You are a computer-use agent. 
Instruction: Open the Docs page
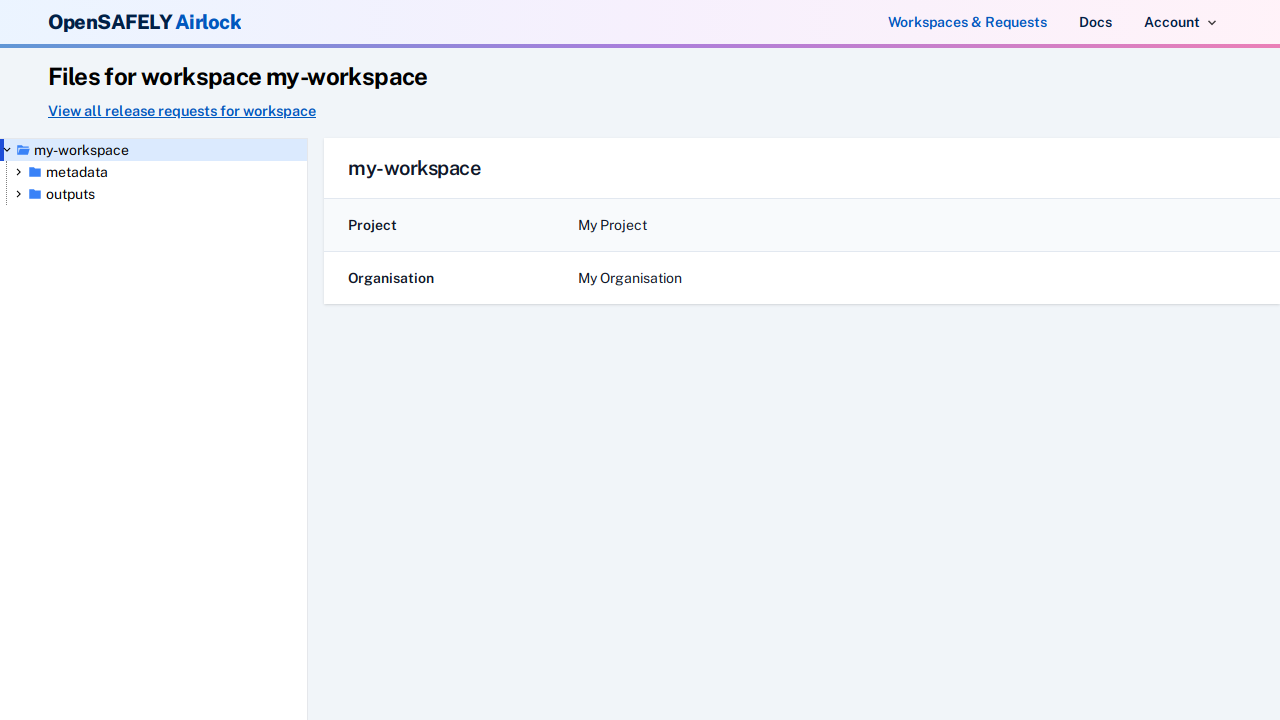pyautogui.click(x=1095, y=22)
